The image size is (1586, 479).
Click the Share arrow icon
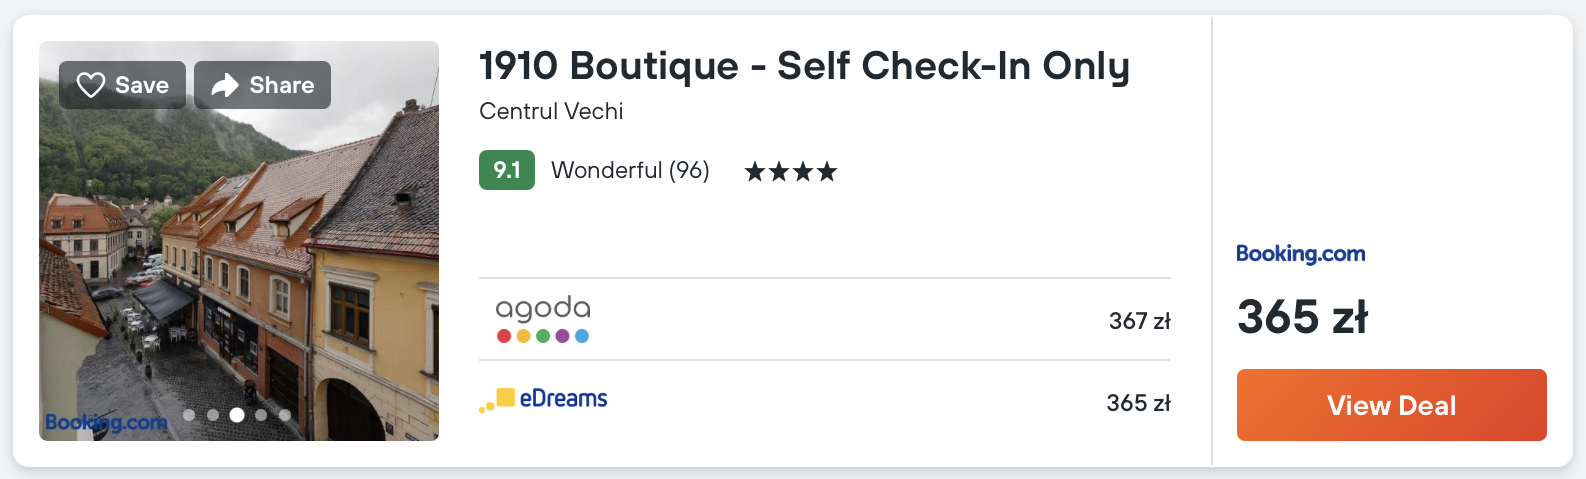[x=225, y=85]
